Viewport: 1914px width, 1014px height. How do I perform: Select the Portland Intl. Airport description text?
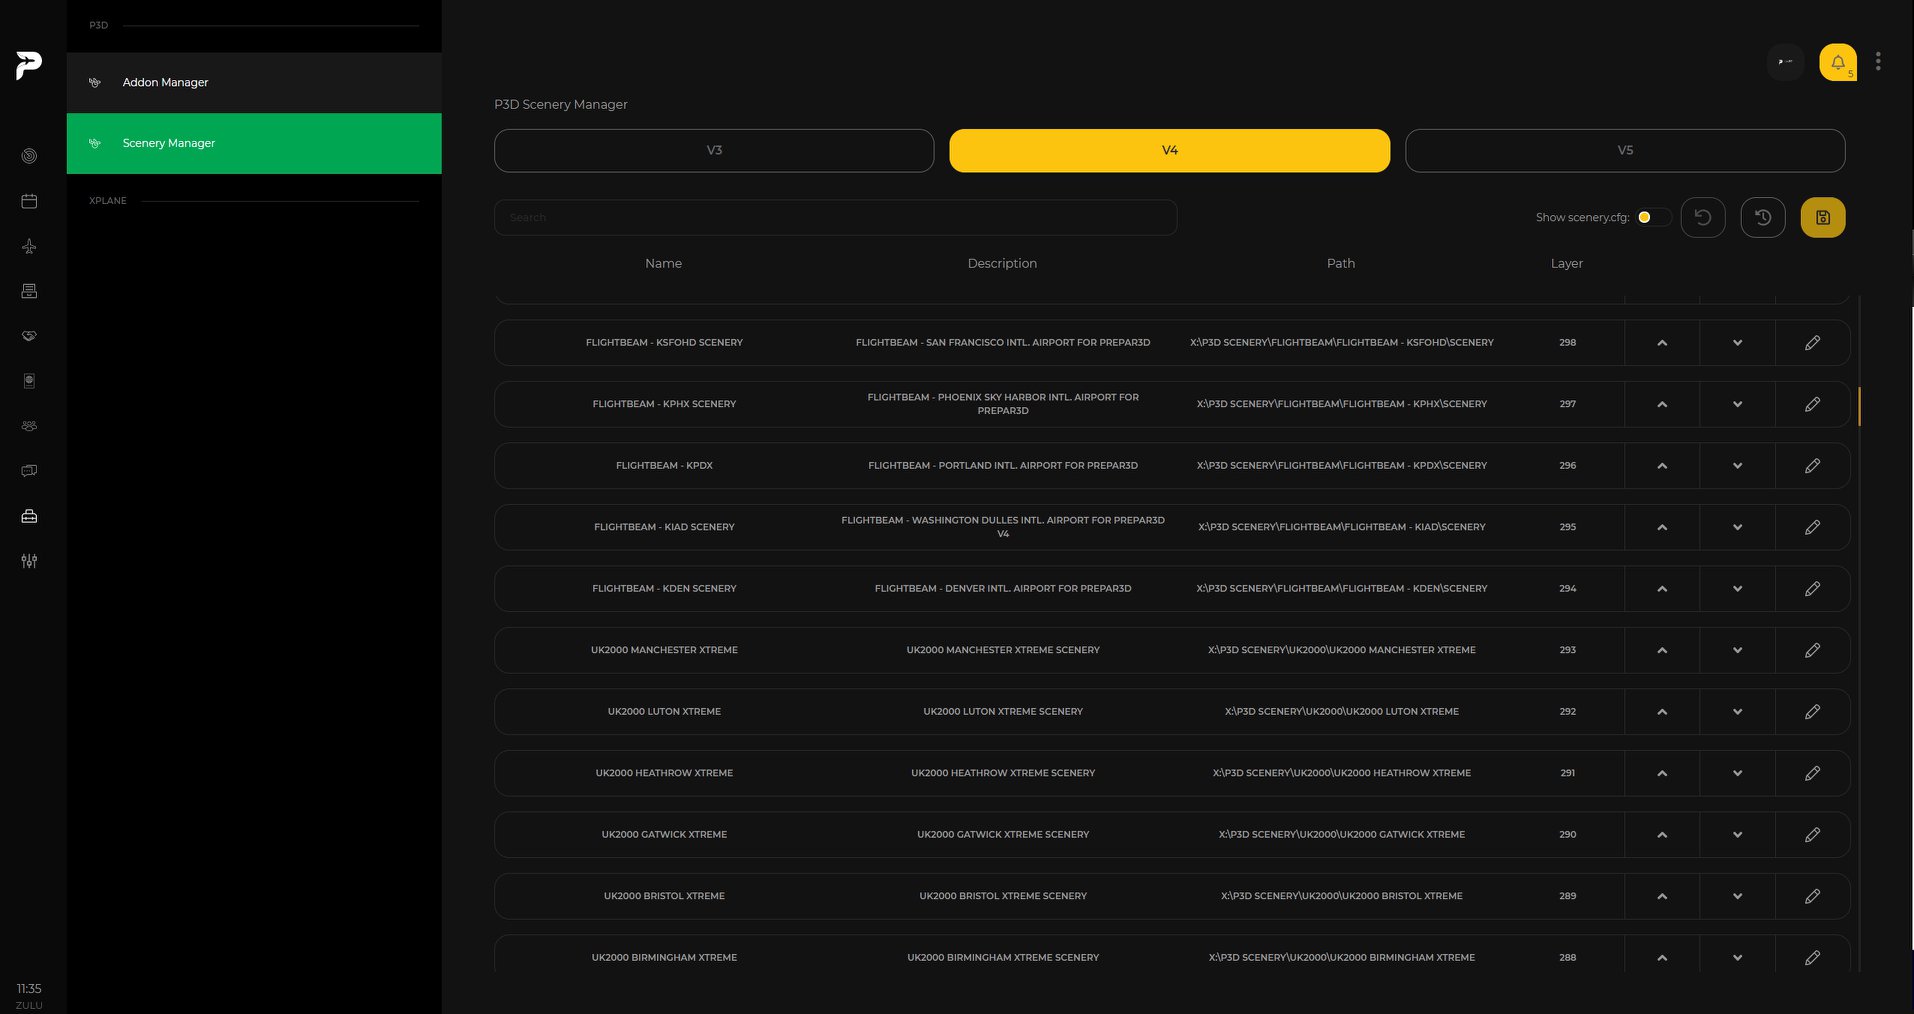(1003, 466)
